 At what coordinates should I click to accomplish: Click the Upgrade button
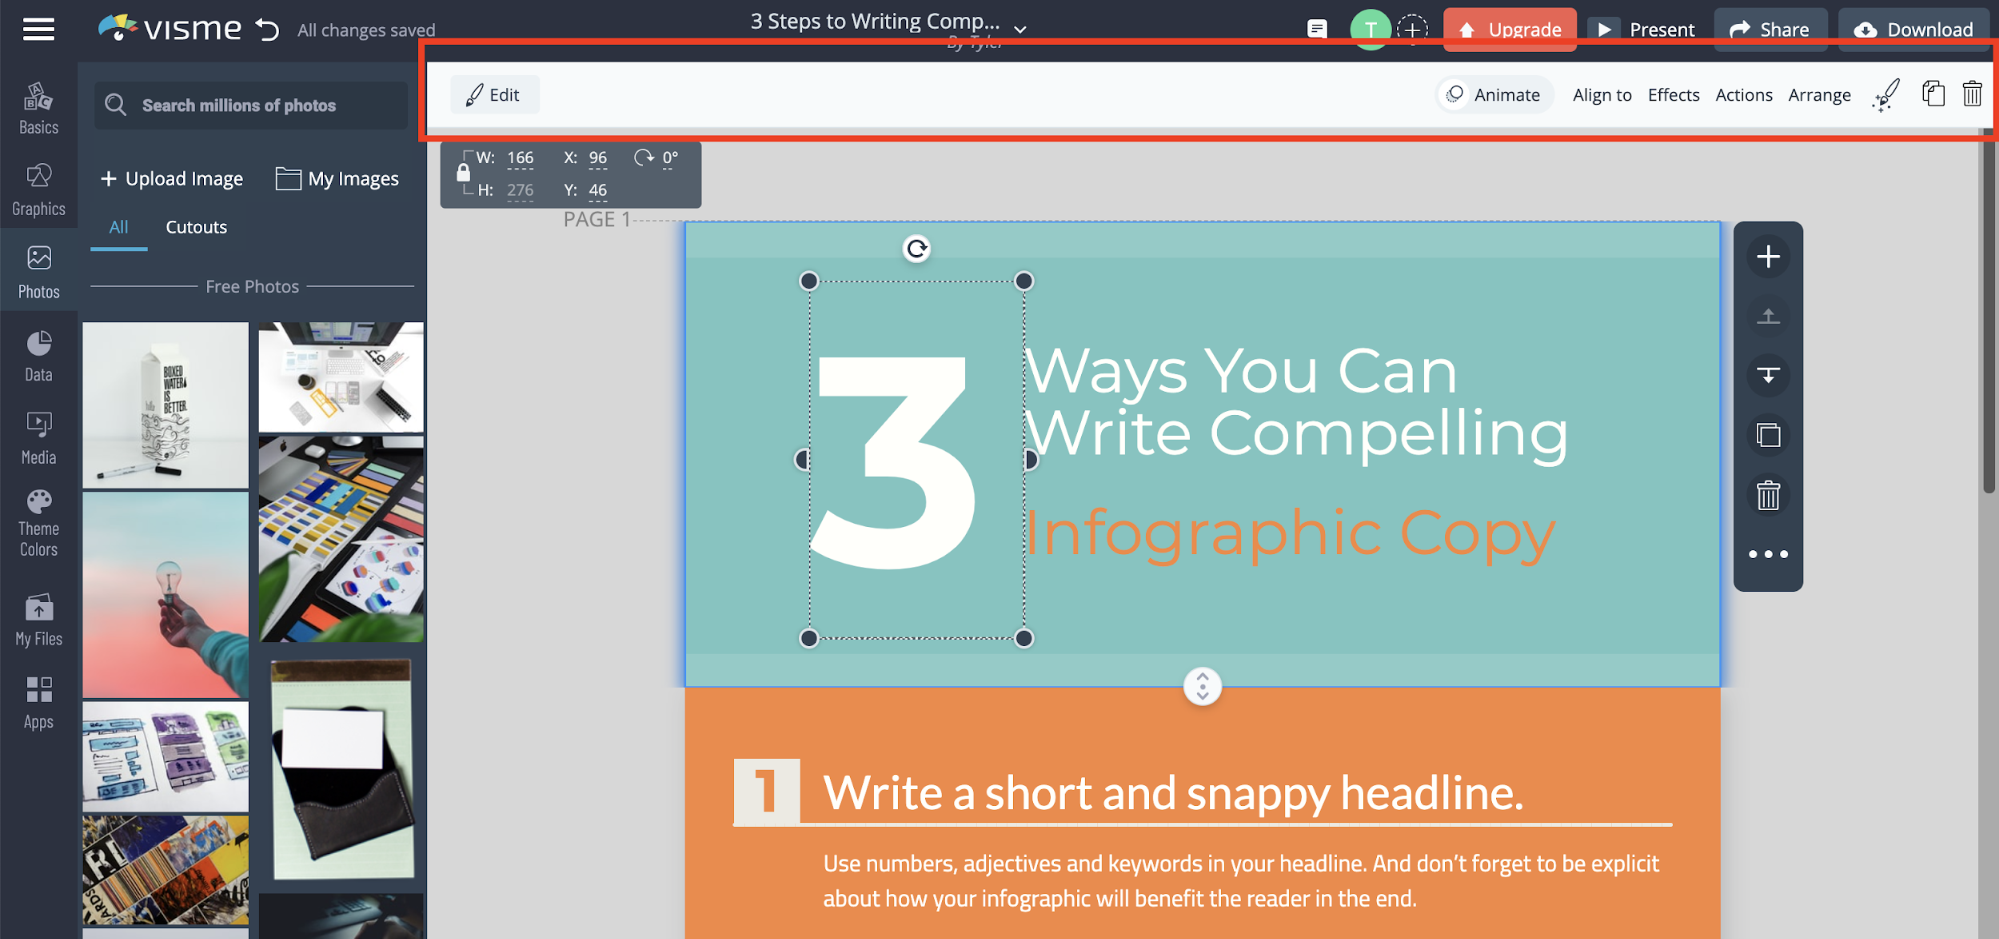(1510, 29)
